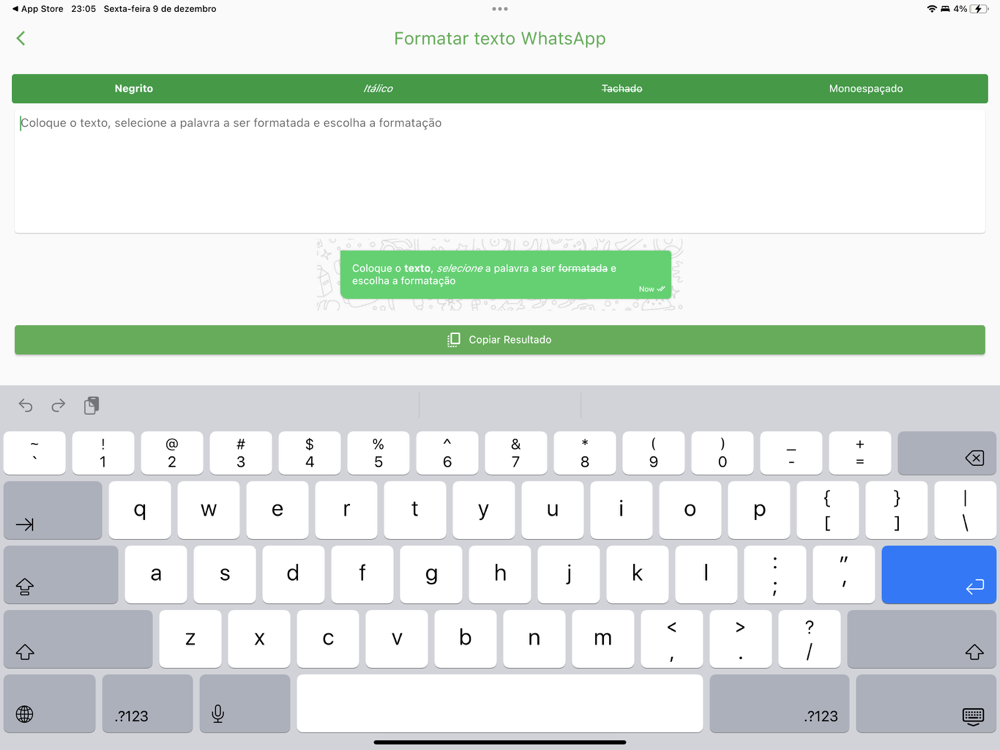
Task: Tap the right shift key
Action: (x=922, y=639)
